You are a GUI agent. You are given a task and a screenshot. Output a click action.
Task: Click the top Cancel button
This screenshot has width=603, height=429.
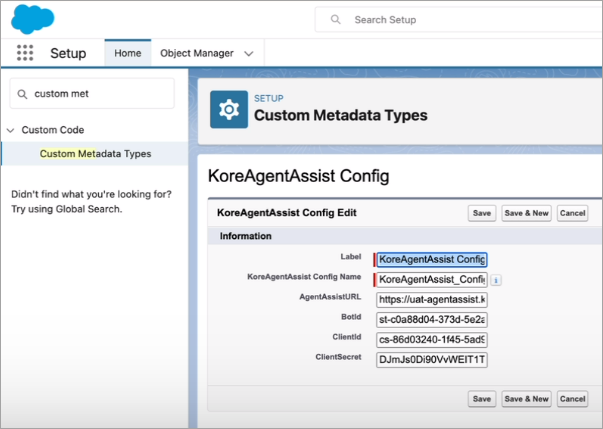pyautogui.click(x=572, y=213)
